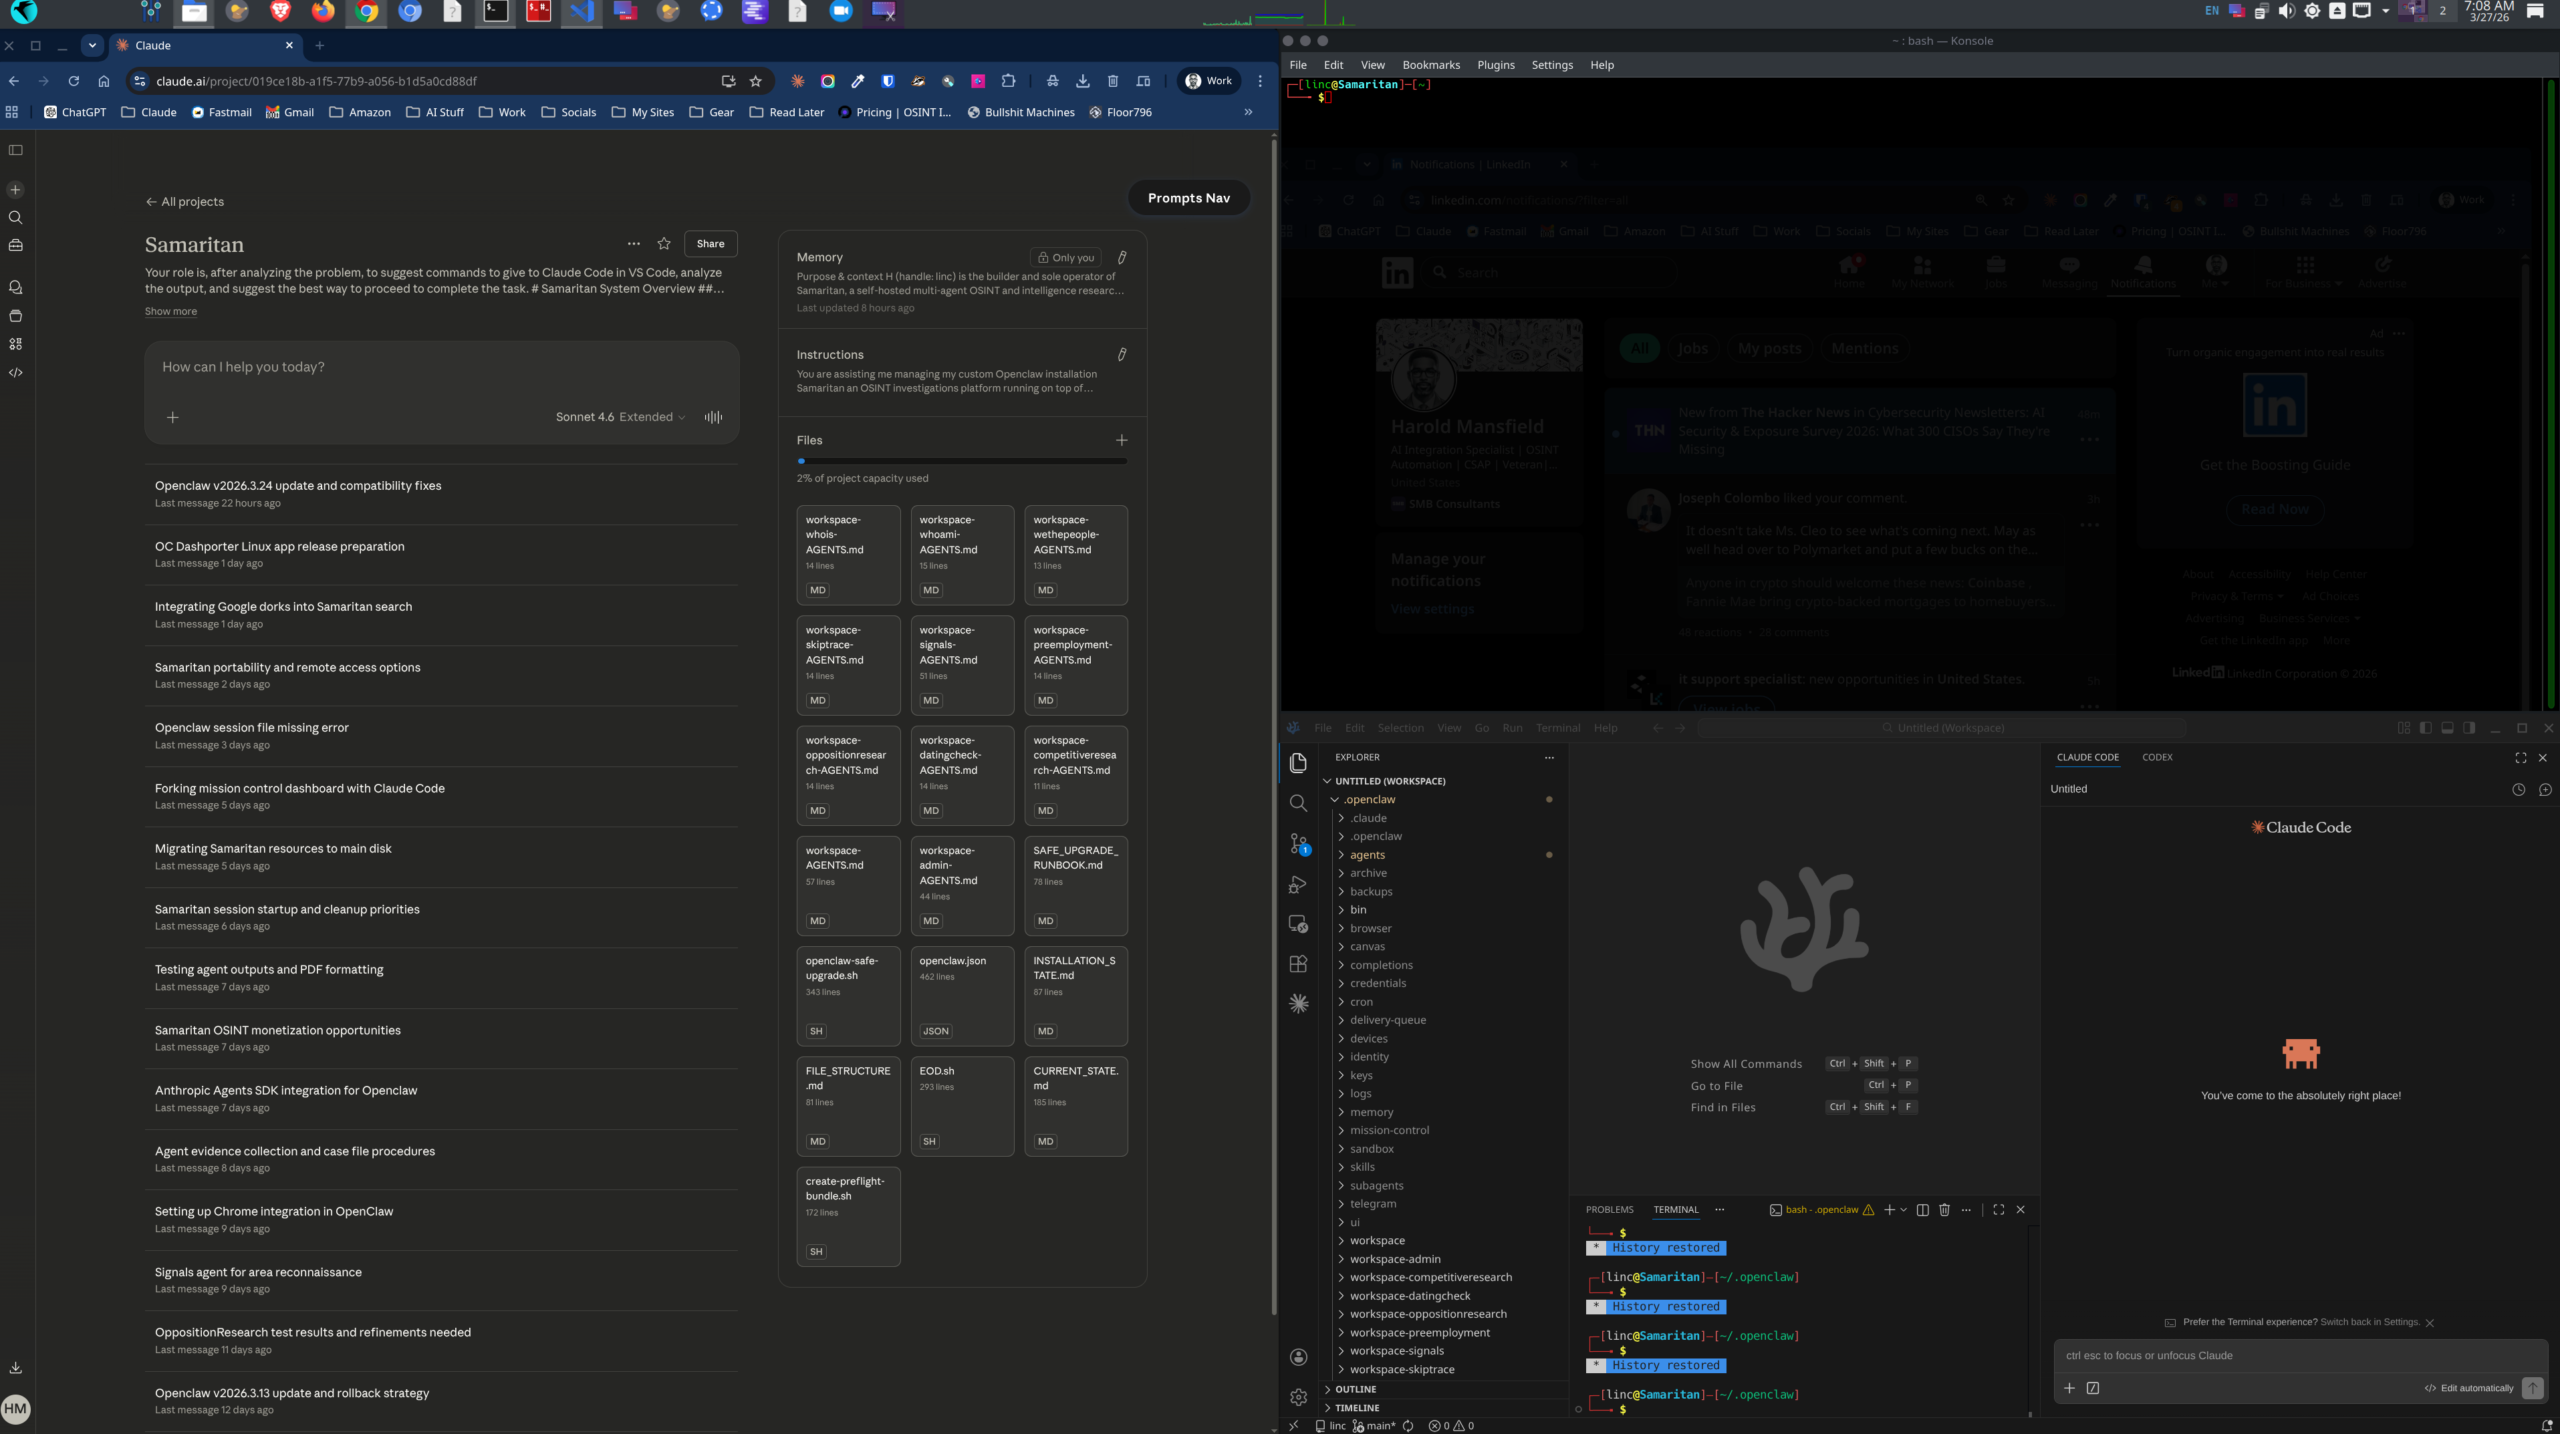
Task: Open the VS Code Search view icon
Action: [1298, 803]
